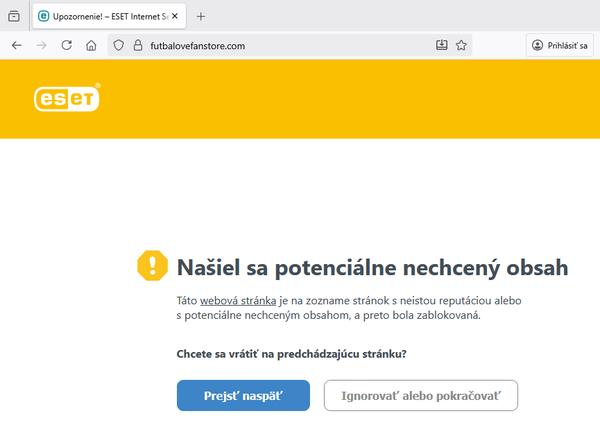Open the recent tabs list icon
This screenshot has width=600, height=427.
pos(14,16)
